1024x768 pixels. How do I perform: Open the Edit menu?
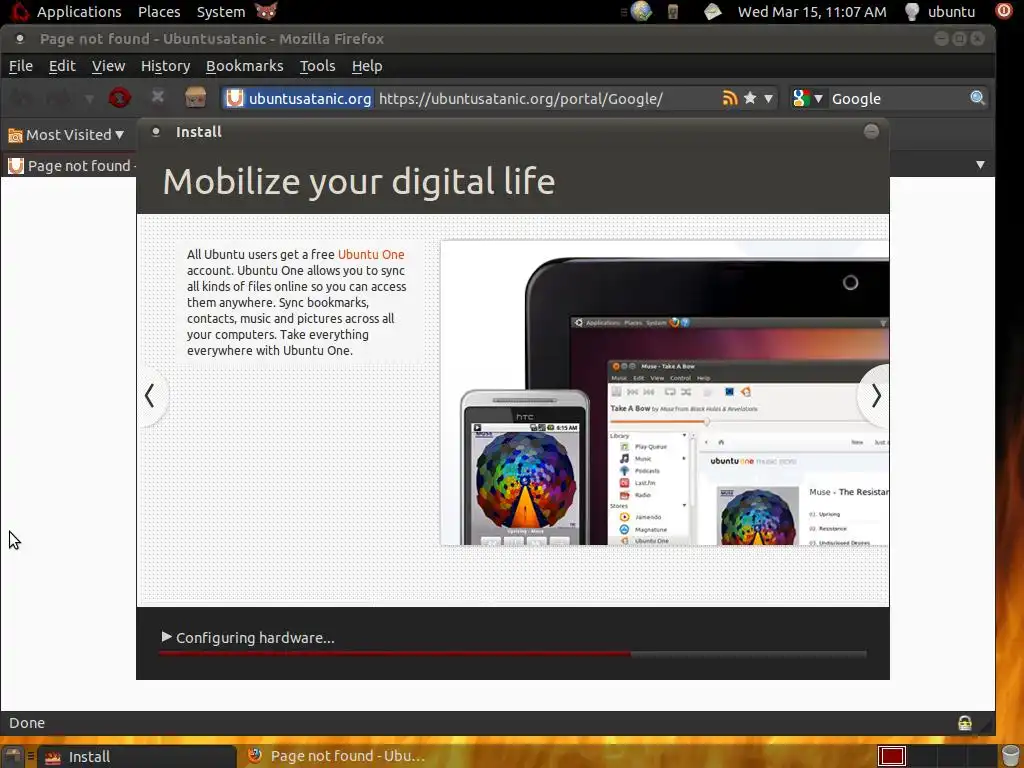[x=62, y=66]
